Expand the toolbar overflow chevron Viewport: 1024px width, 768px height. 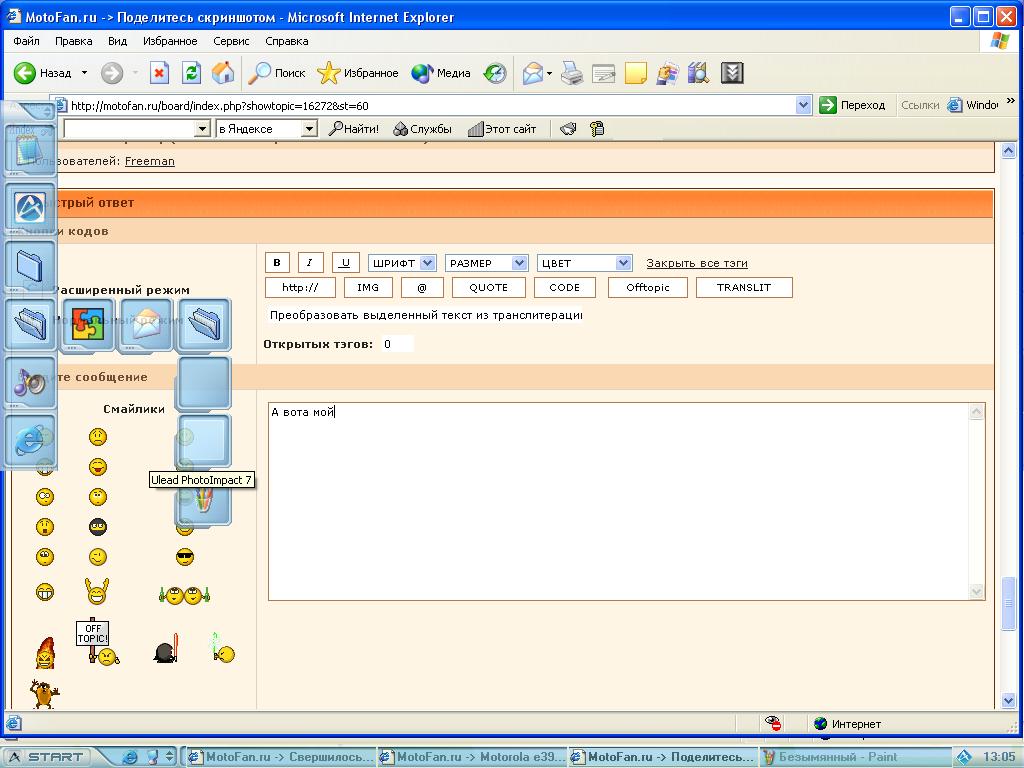[1011, 101]
